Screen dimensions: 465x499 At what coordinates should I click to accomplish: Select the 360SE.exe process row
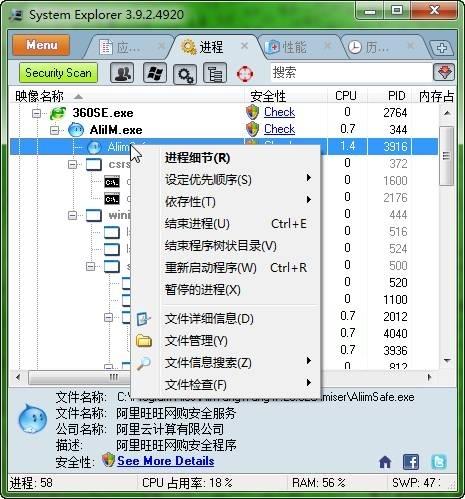(224, 113)
